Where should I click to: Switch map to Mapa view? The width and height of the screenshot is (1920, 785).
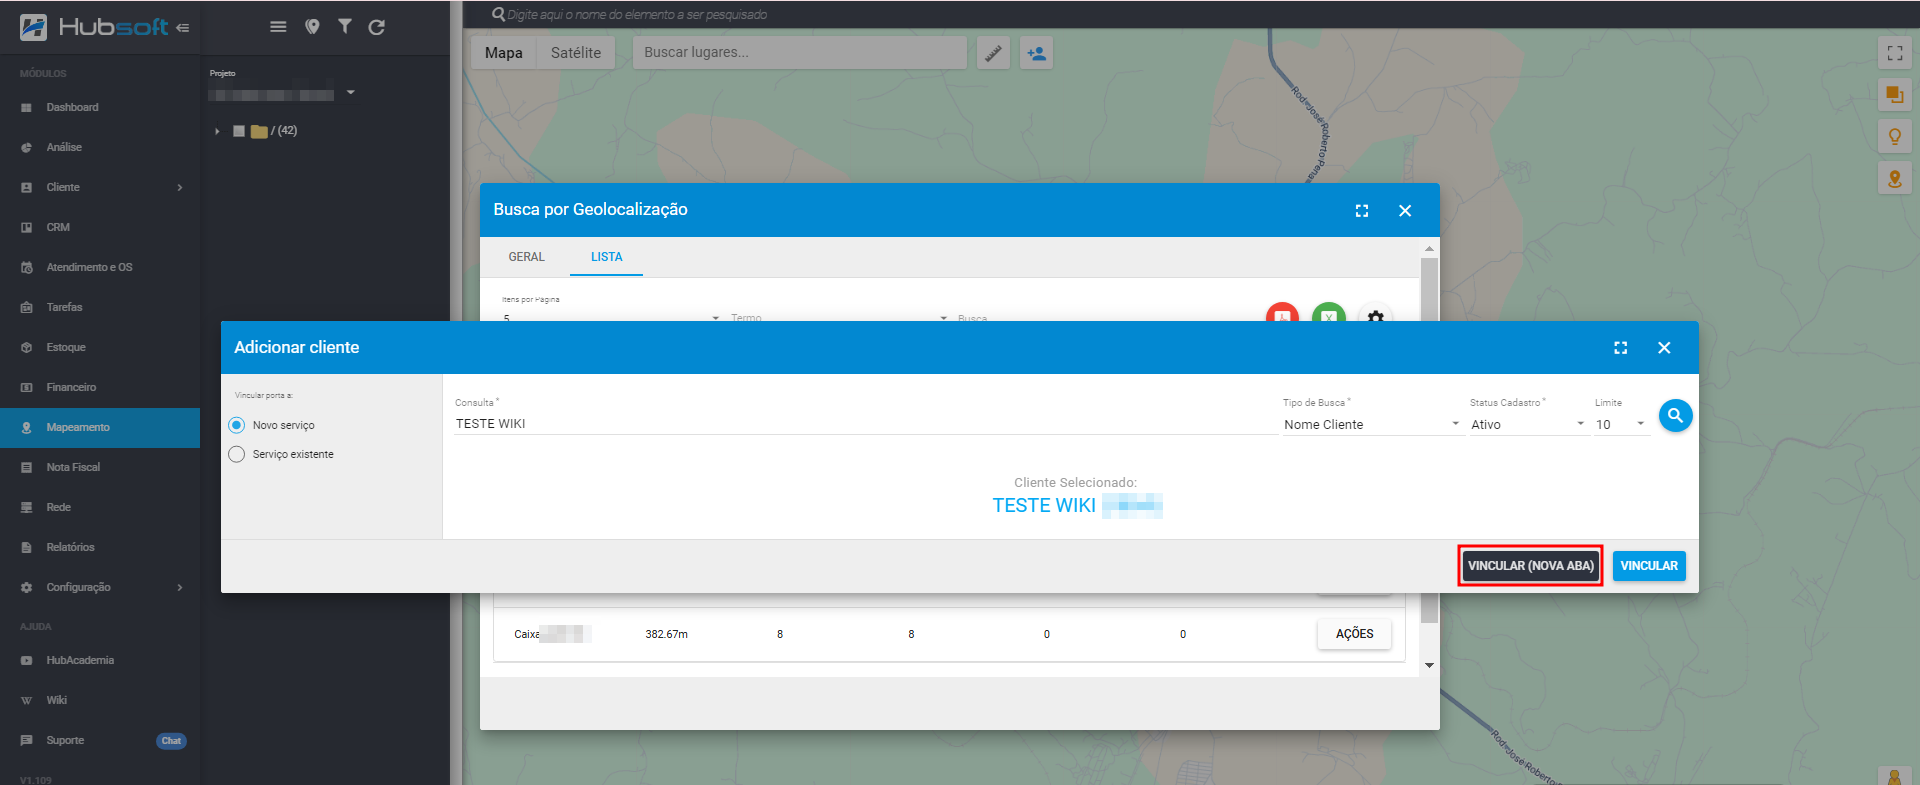(x=504, y=53)
